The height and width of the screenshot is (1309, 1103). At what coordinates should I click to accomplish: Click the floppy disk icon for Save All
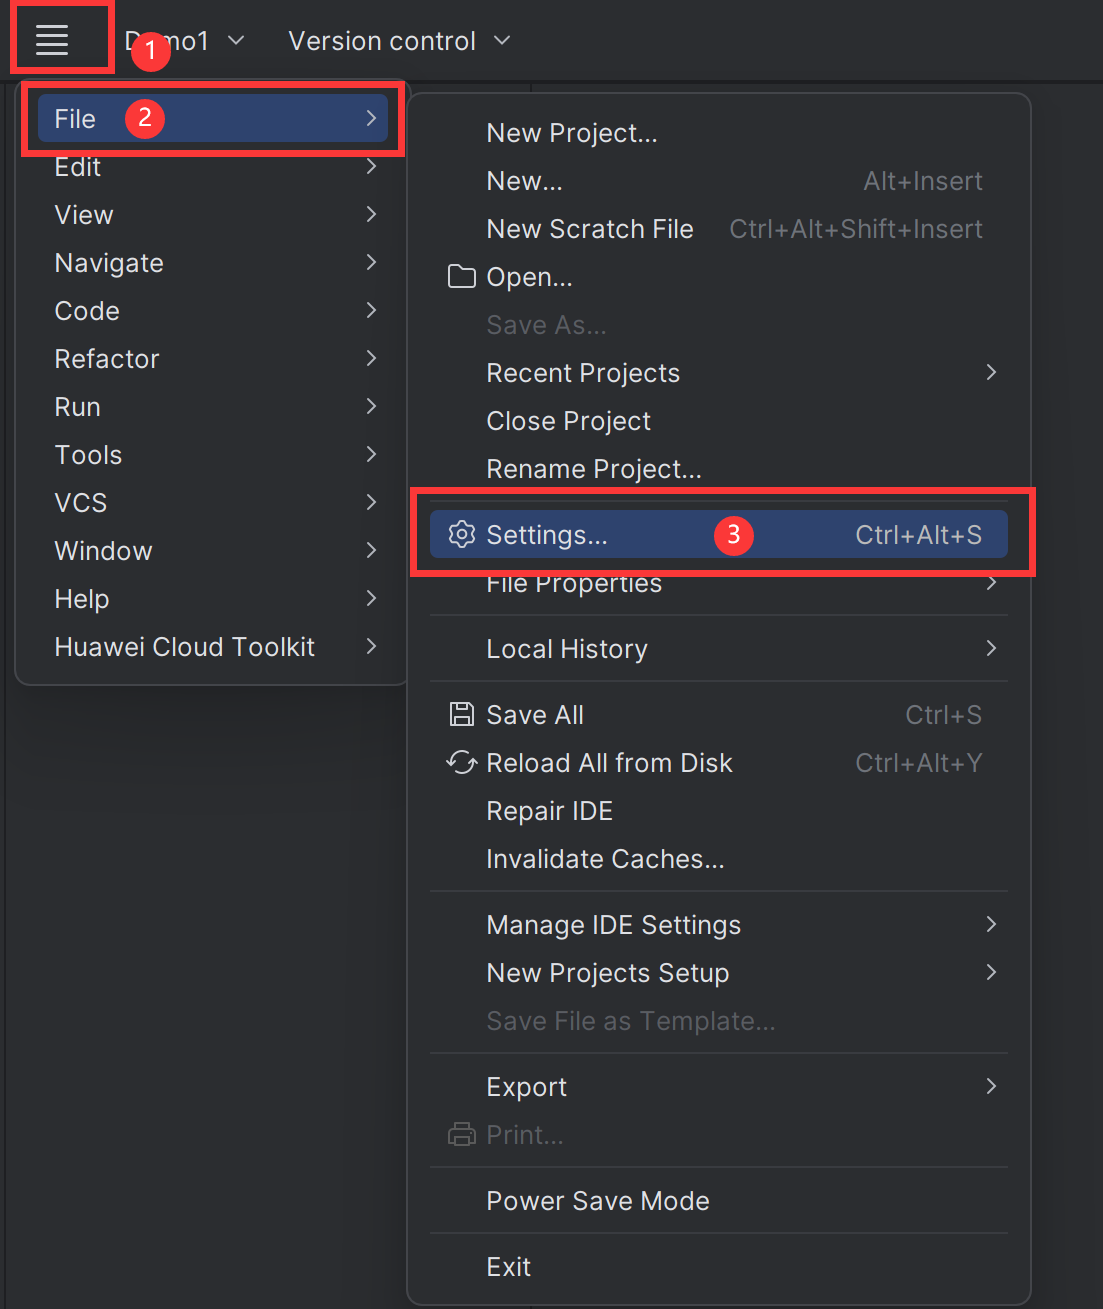[x=461, y=714]
